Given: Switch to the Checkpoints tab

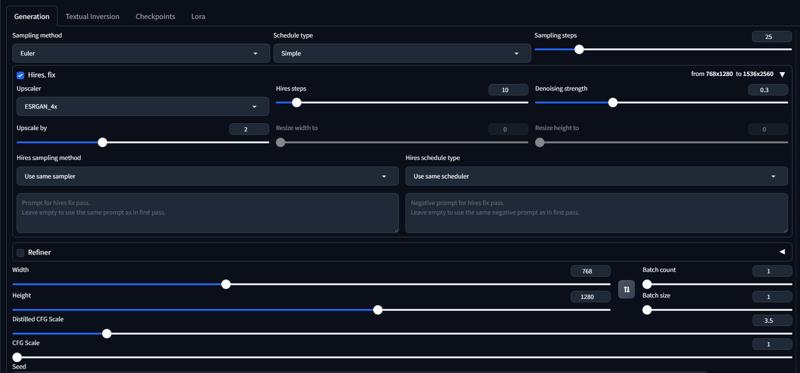Looking at the screenshot, I should point(155,16).
